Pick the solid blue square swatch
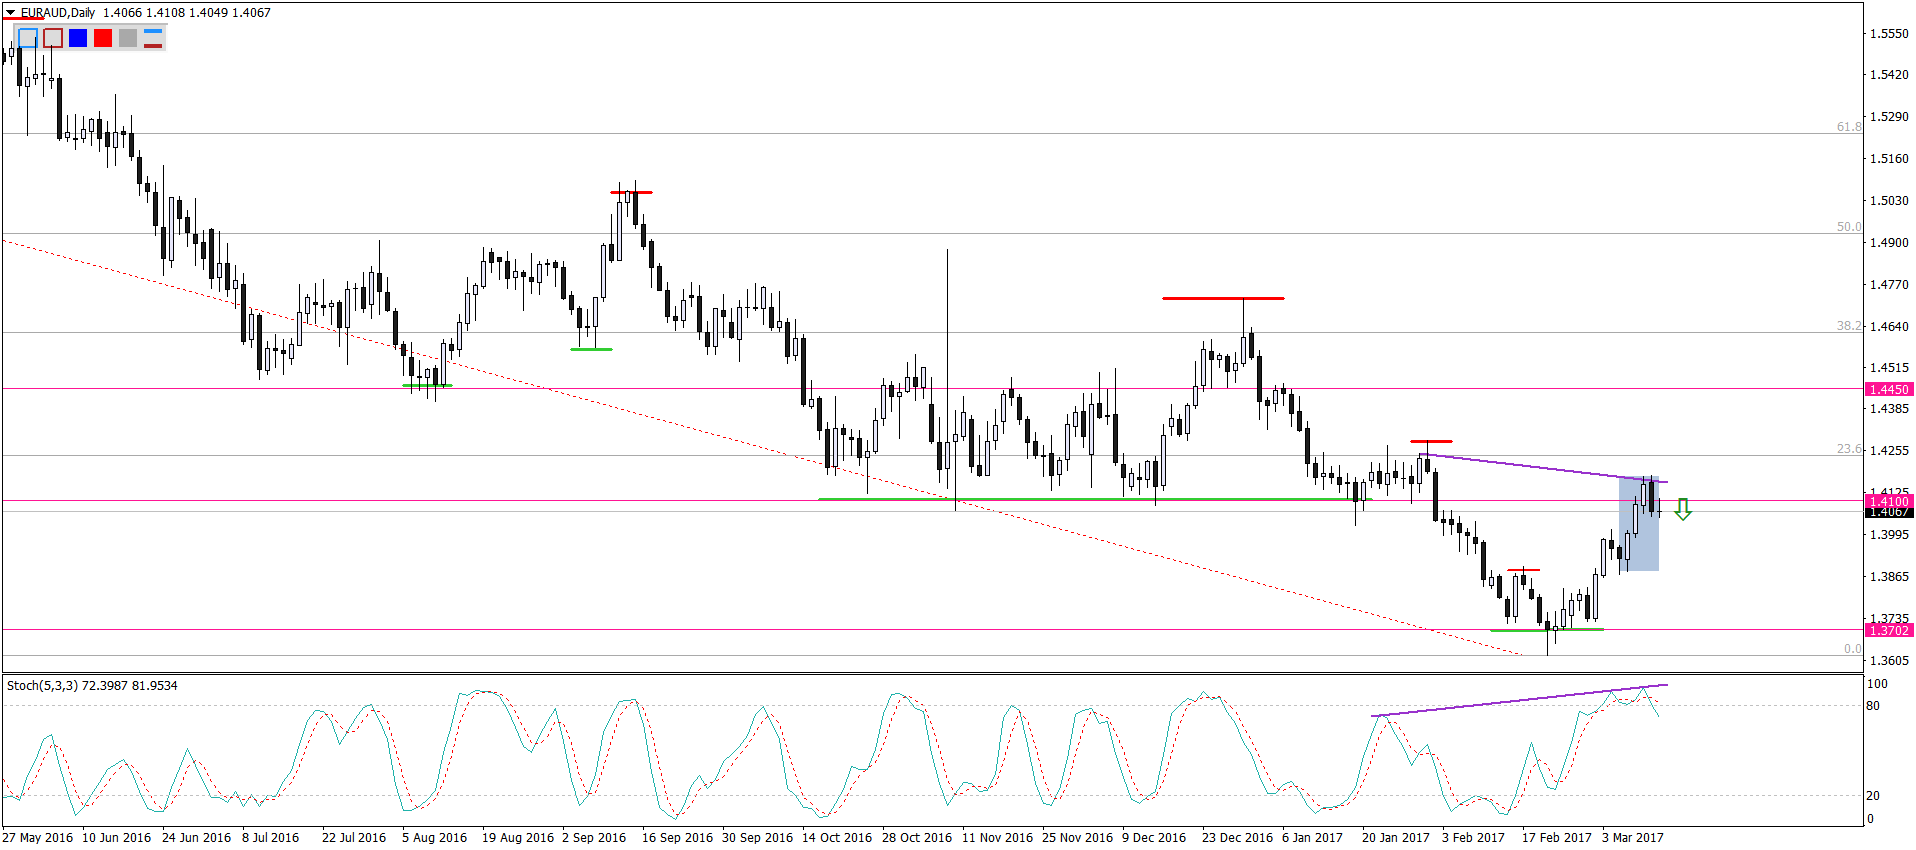Screen dimensions: 1916x850 coord(78,38)
